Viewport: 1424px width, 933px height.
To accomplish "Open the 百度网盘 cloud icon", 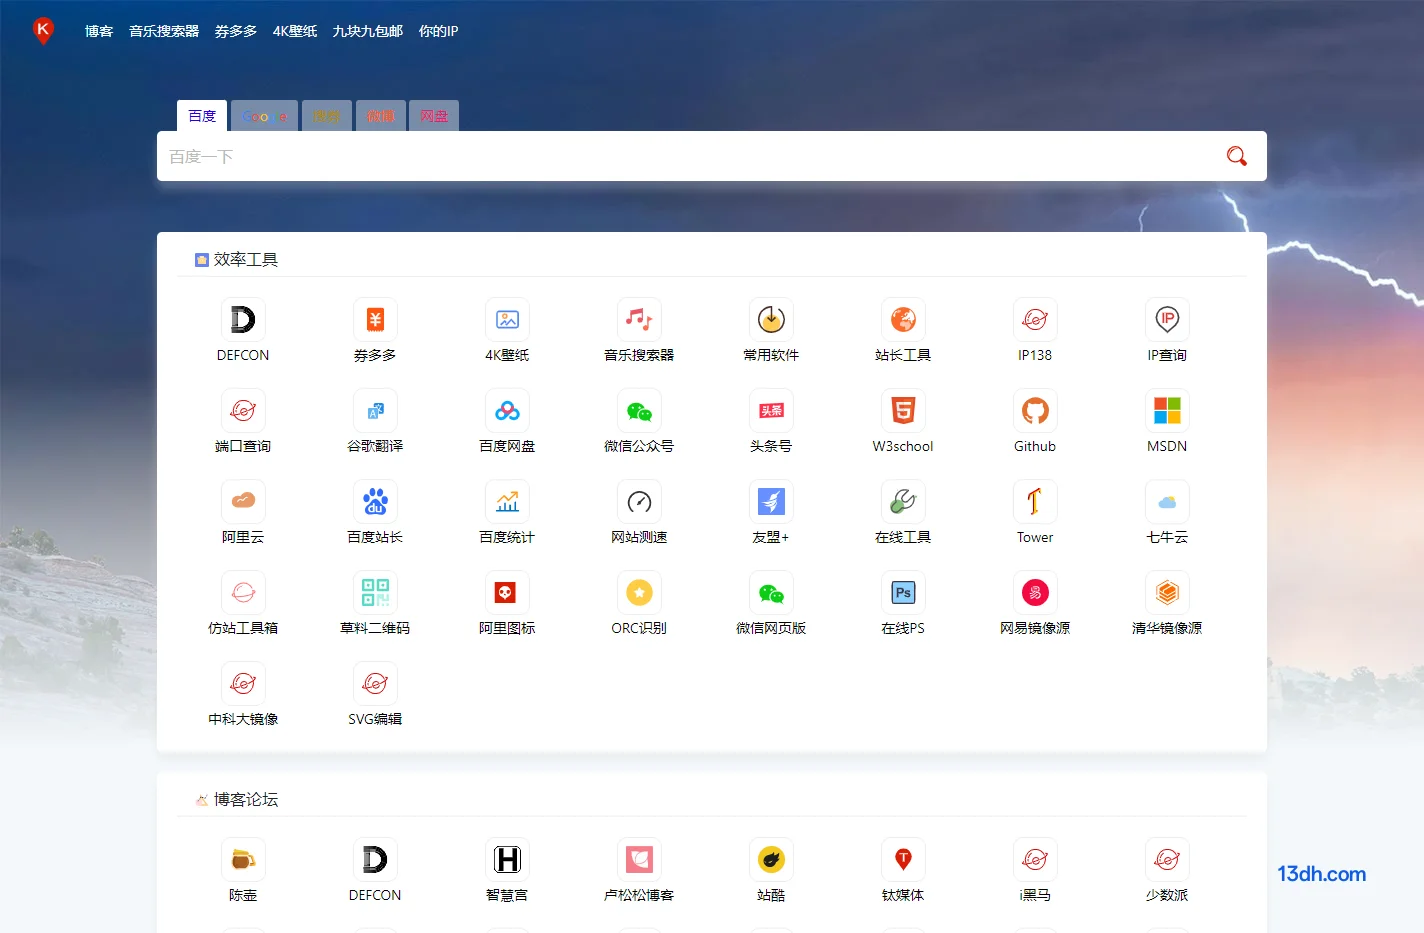I will (507, 411).
